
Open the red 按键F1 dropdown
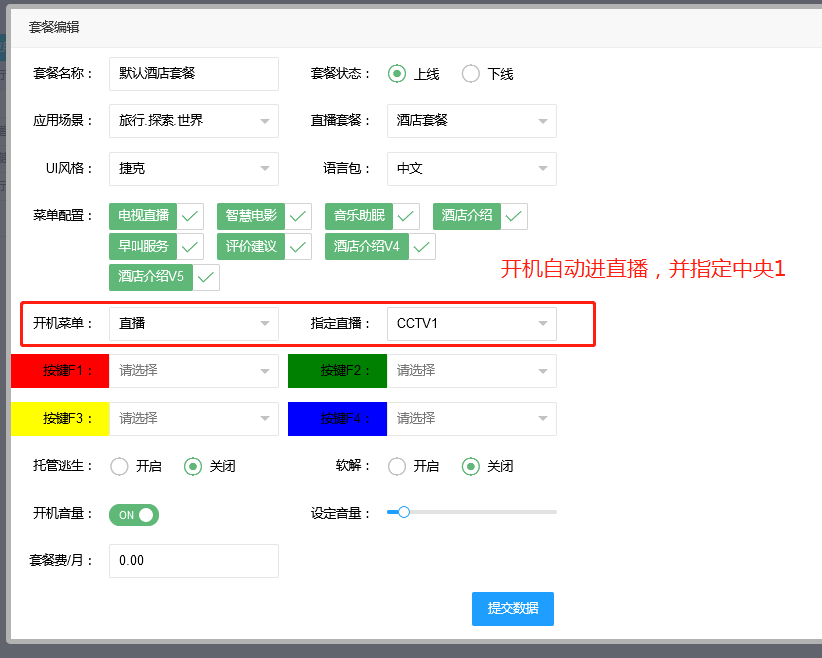[x=193, y=371]
